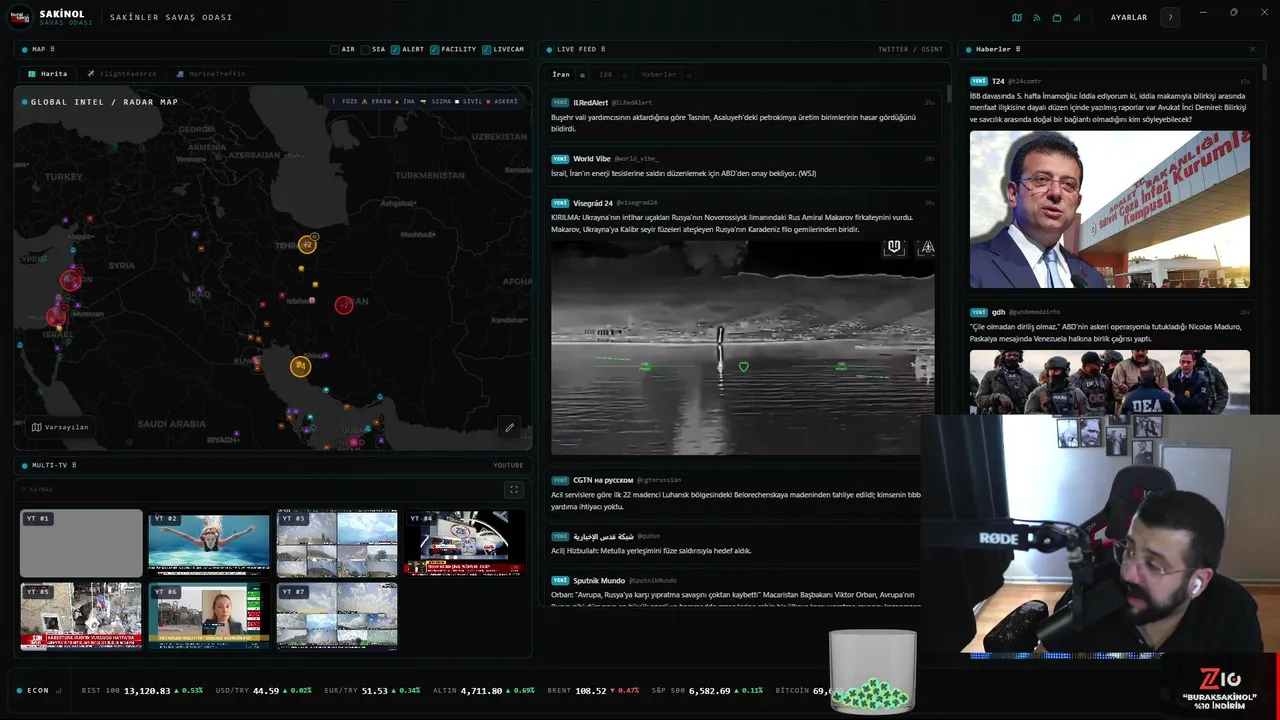This screenshot has height=720, width=1280.
Task: Open the Varsayılan map style selector
Action: 60,427
